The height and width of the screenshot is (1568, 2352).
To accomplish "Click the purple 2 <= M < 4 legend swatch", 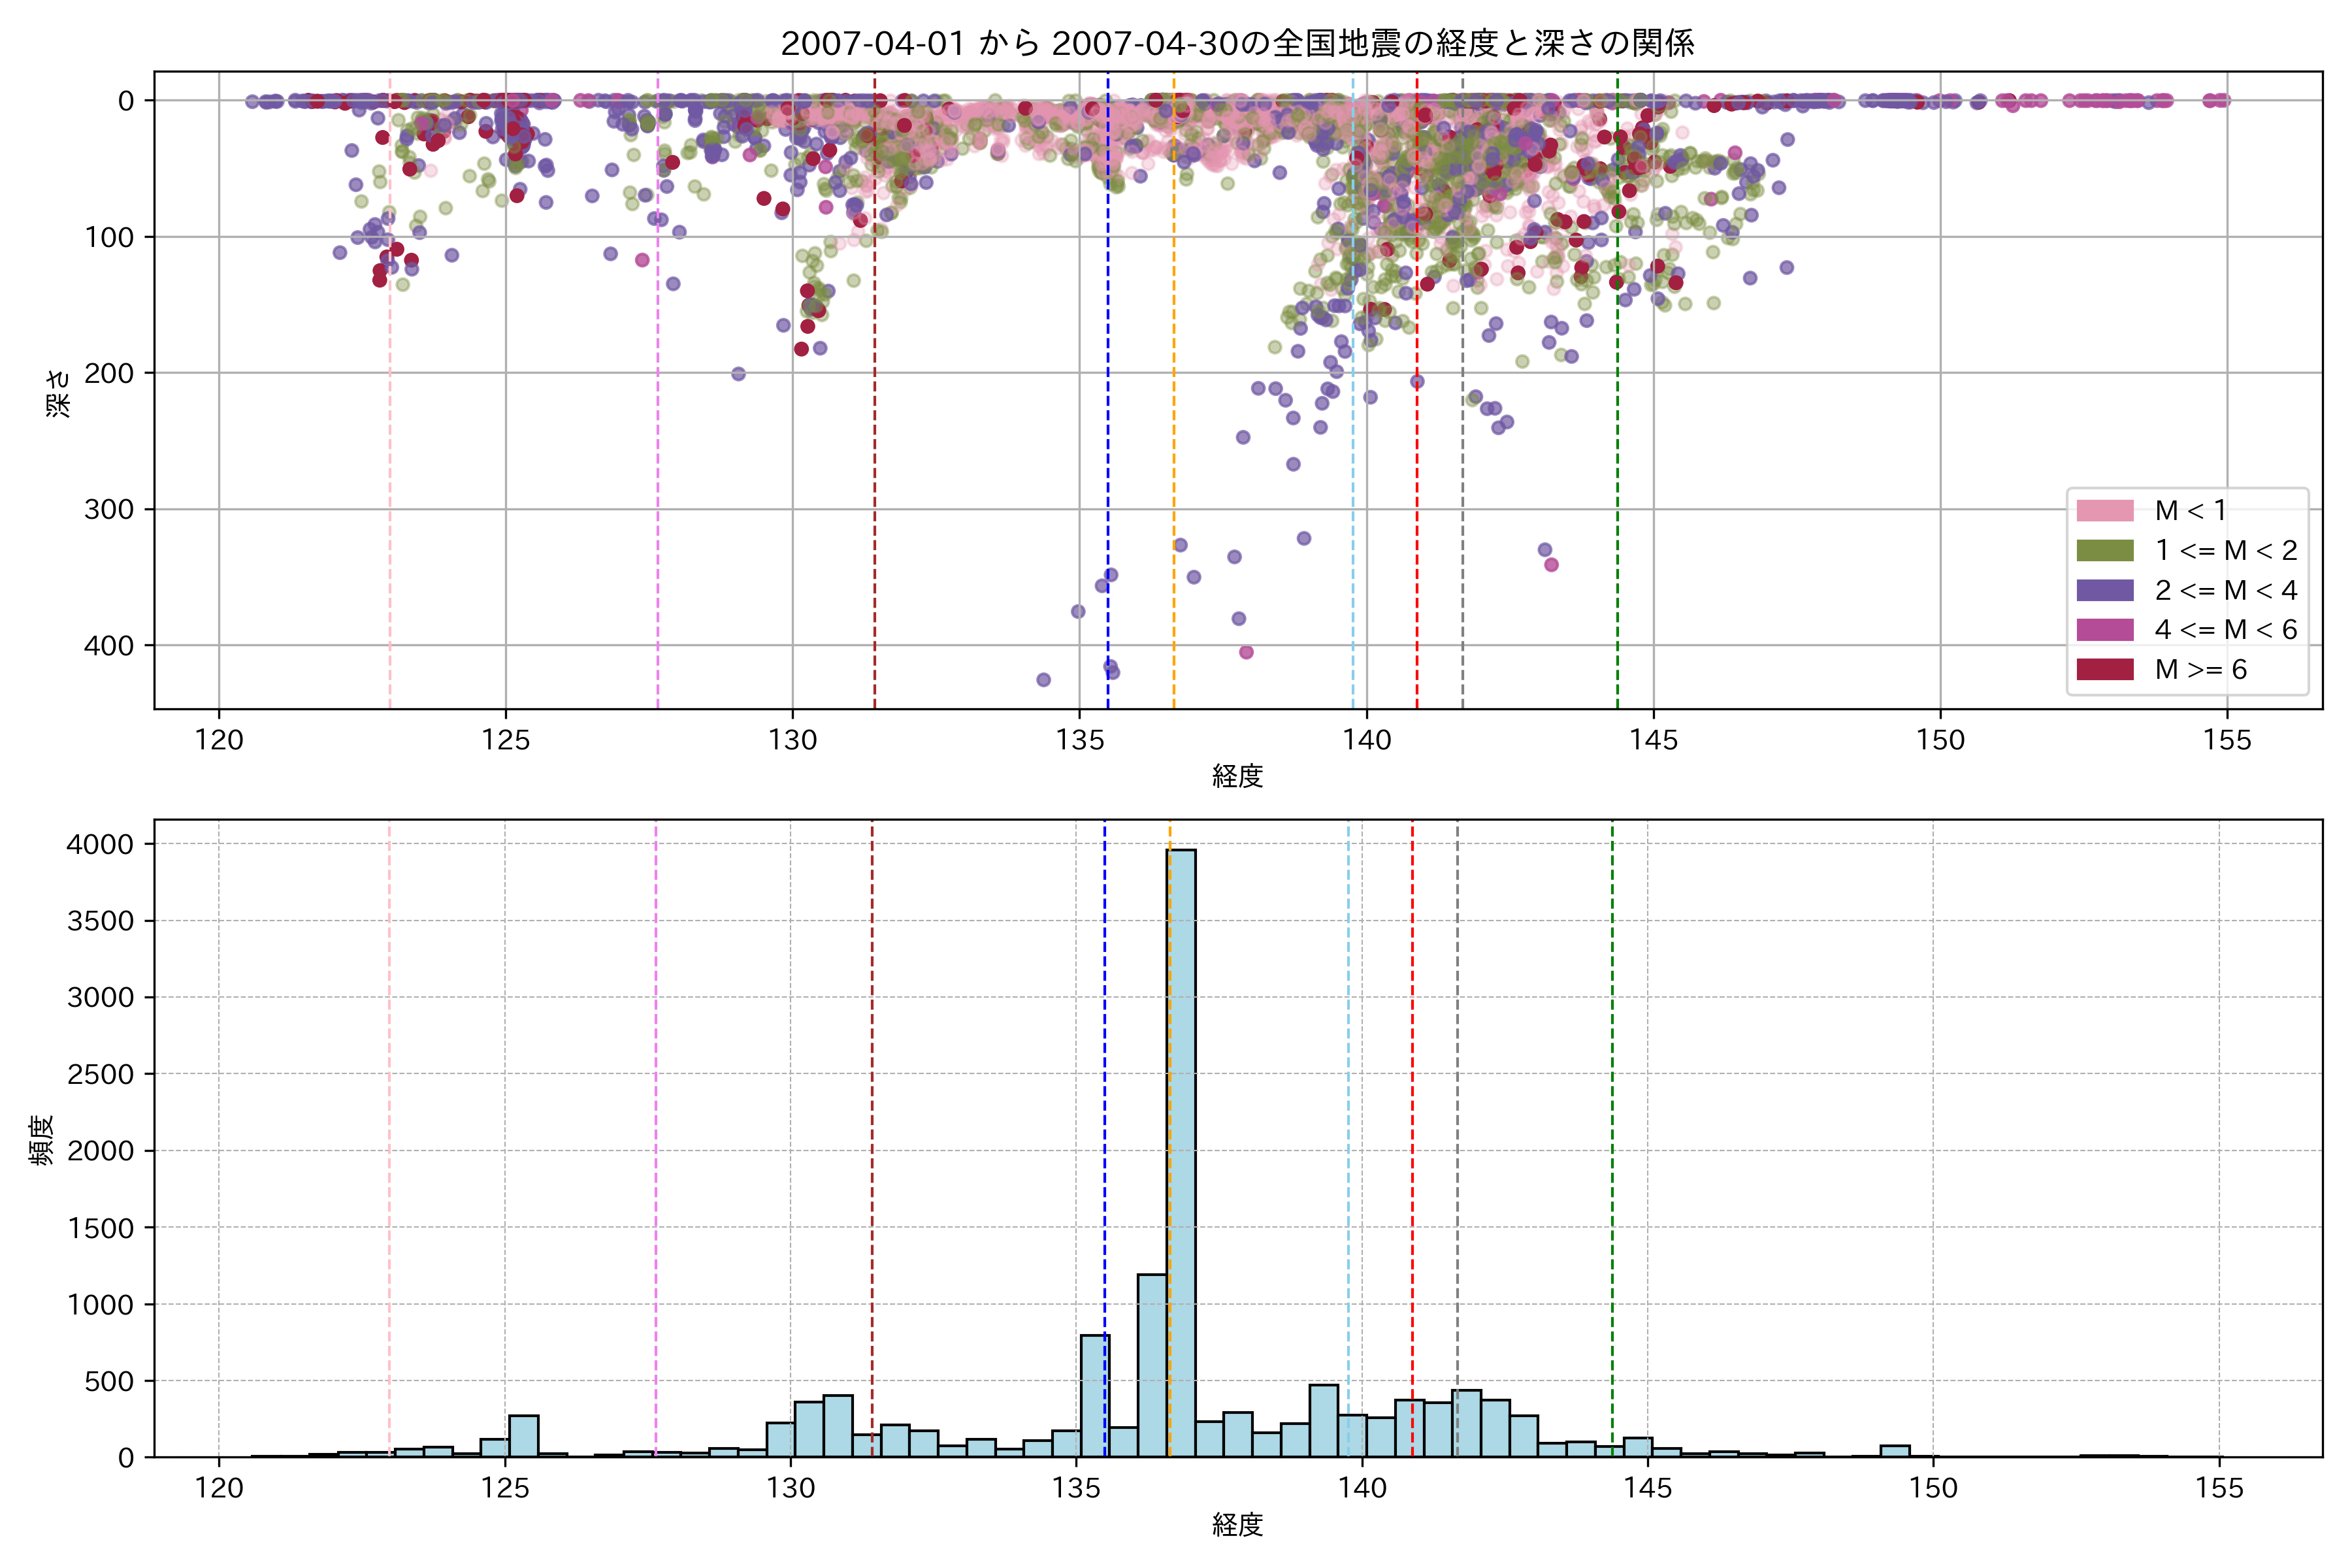I will click(2104, 590).
